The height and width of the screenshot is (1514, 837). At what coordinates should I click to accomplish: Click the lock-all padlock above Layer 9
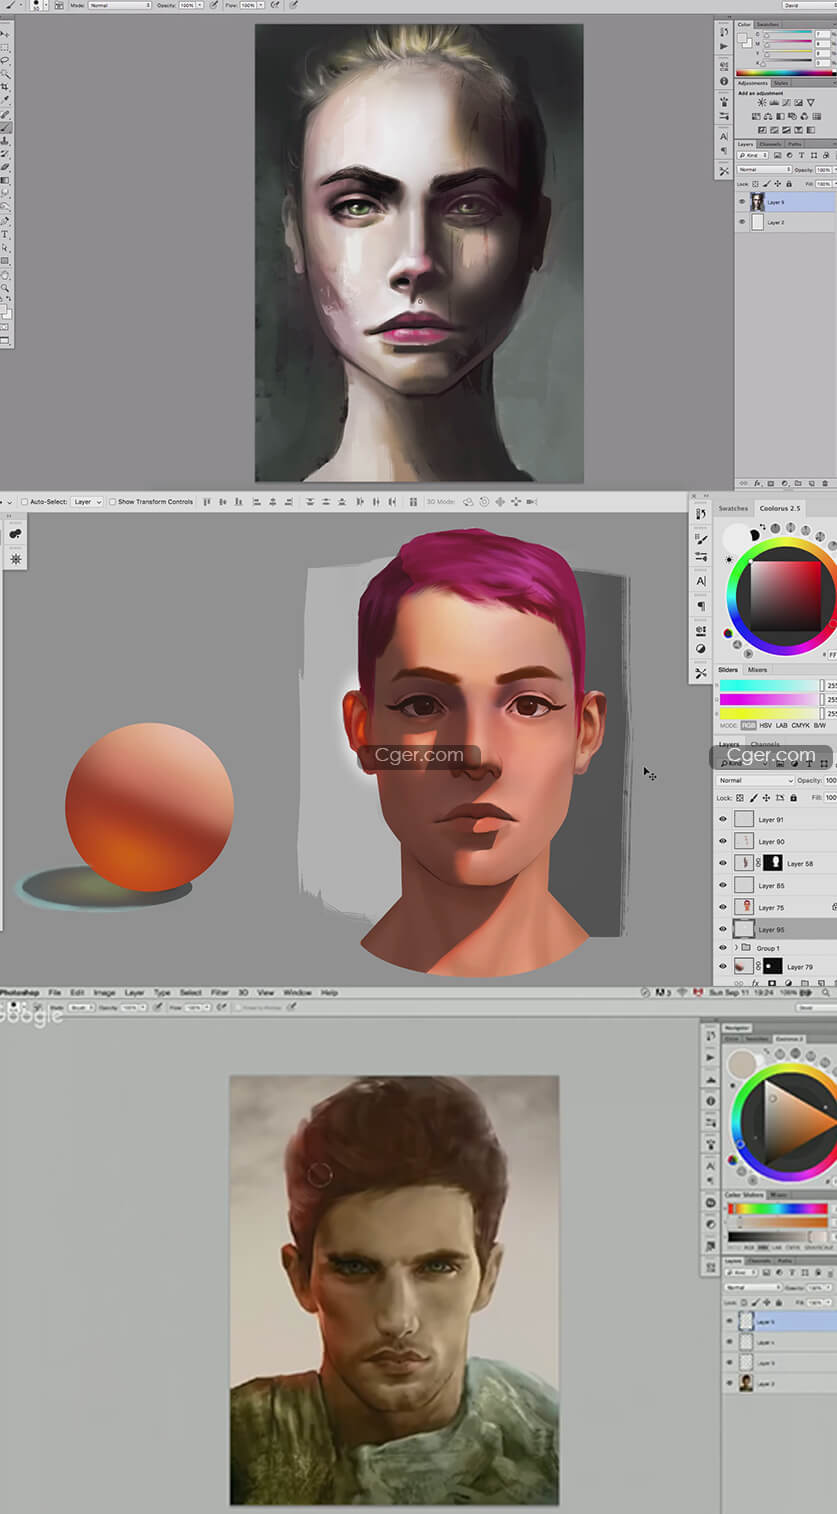[x=789, y=184]
